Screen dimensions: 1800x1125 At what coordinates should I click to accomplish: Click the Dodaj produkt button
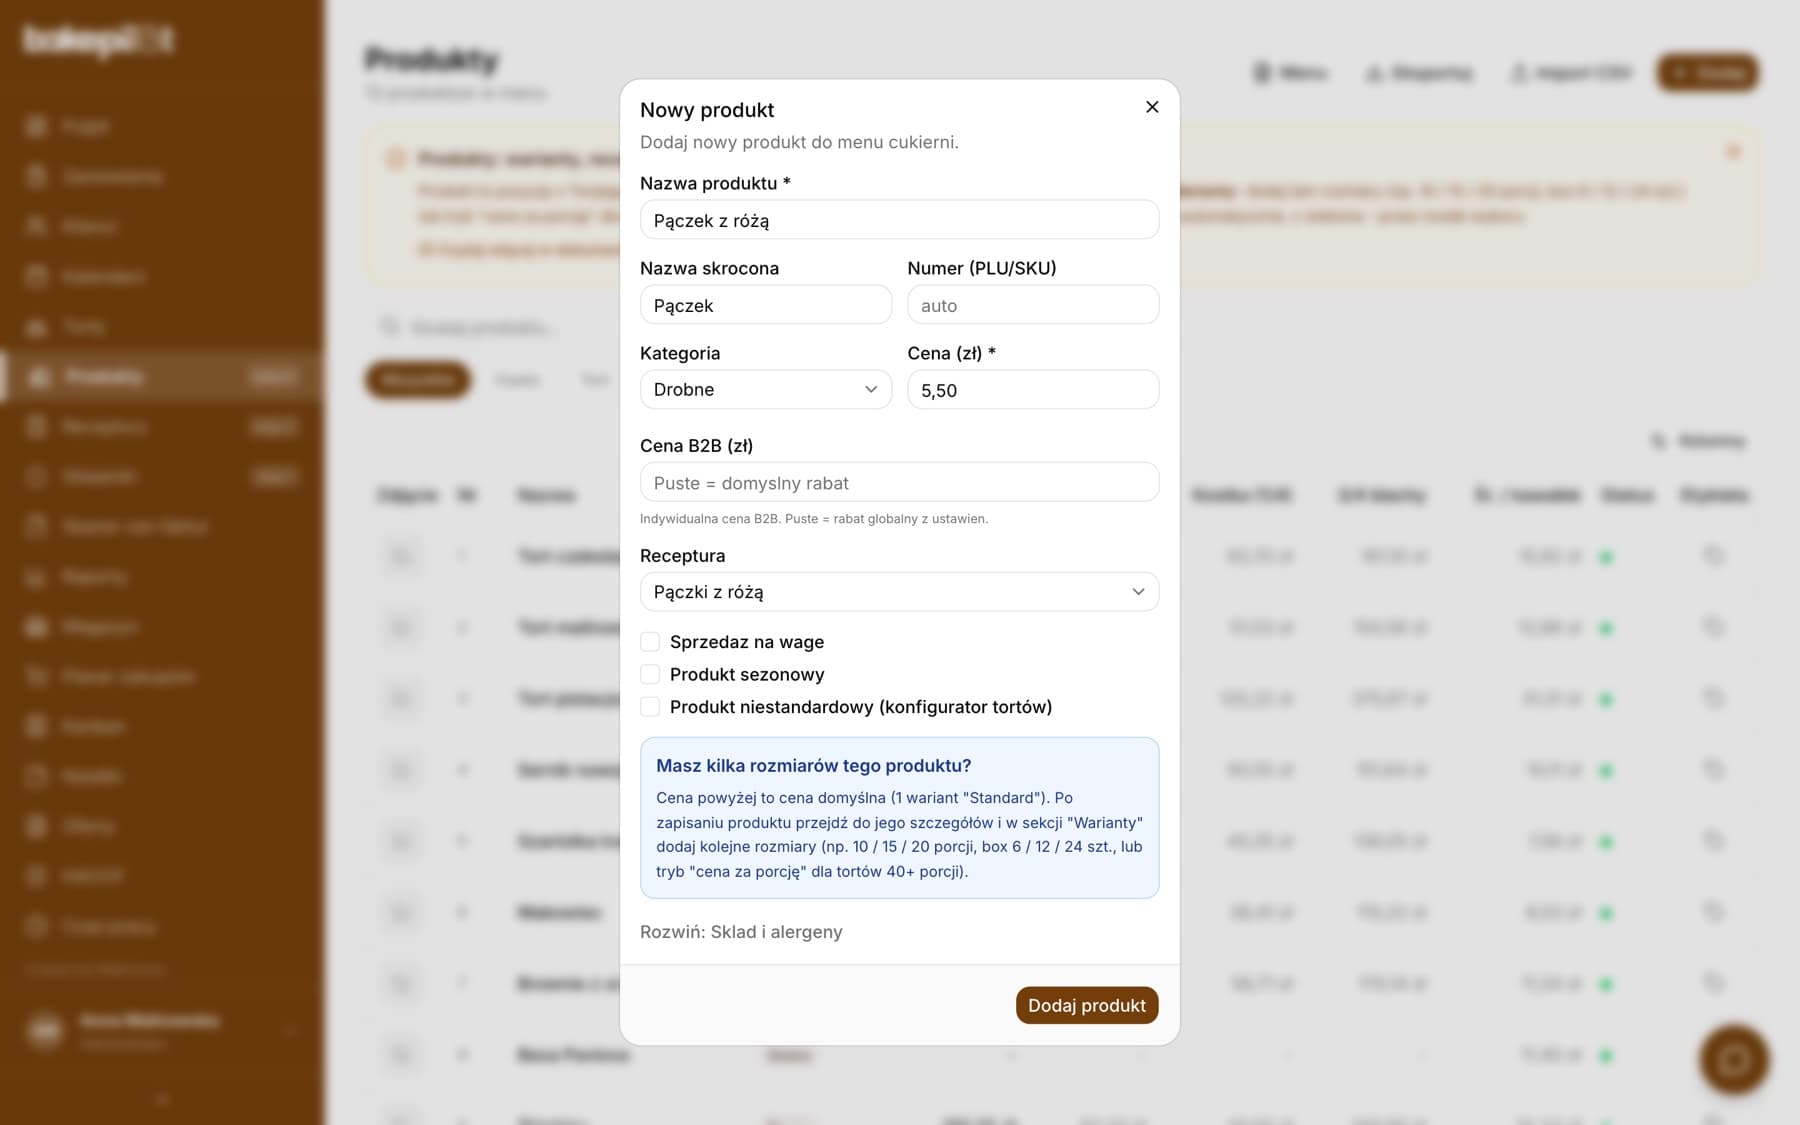(1087, 1006)
